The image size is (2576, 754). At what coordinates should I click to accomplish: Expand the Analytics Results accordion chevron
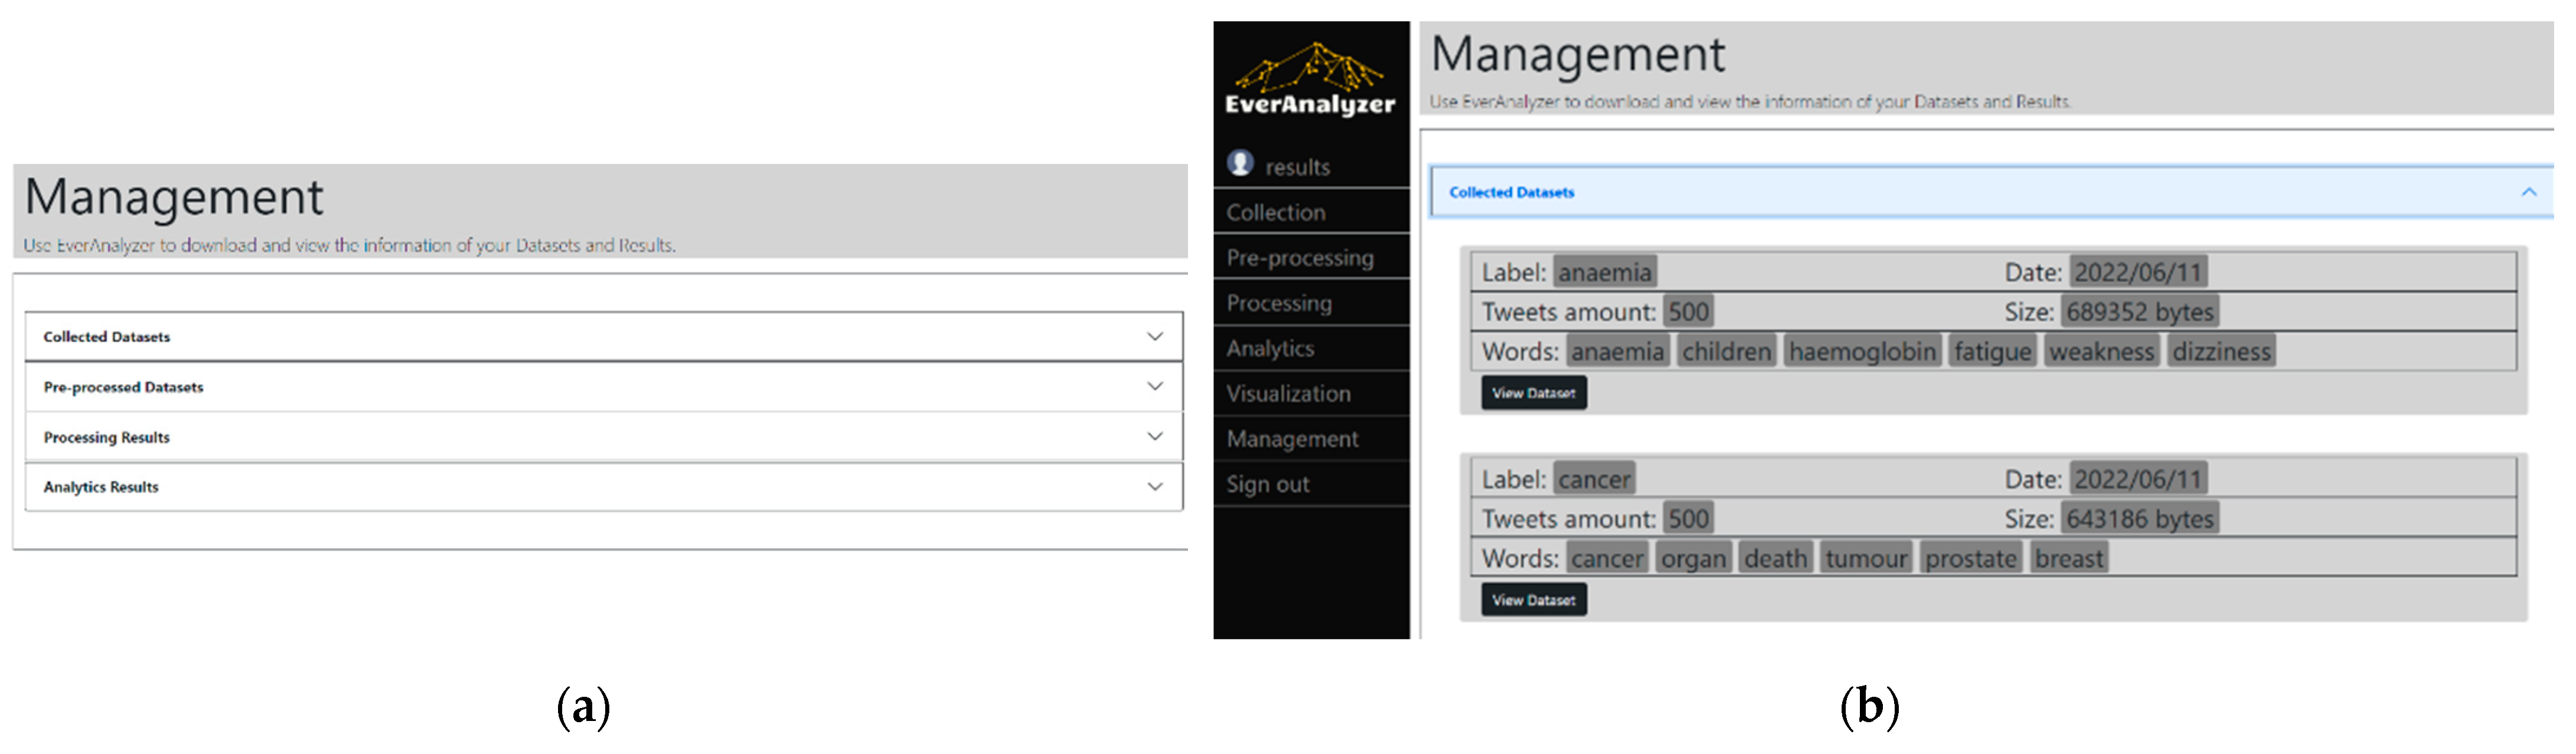[1155, 486]
